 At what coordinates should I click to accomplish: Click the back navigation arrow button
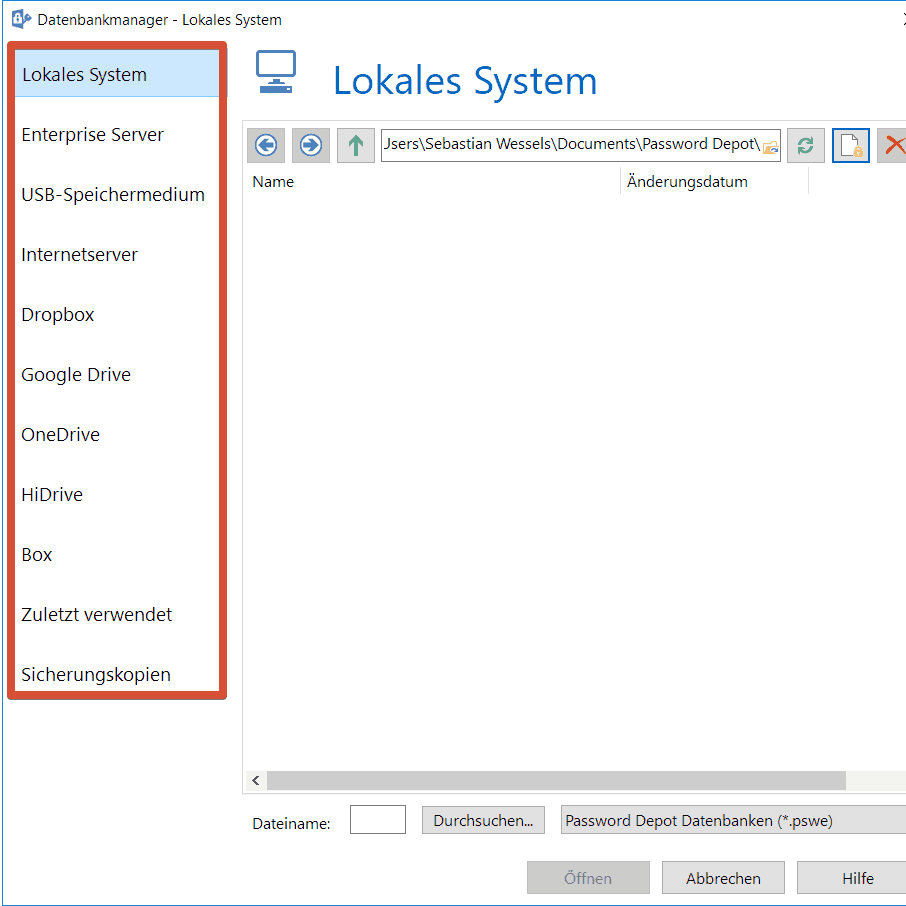coord(266,145)
